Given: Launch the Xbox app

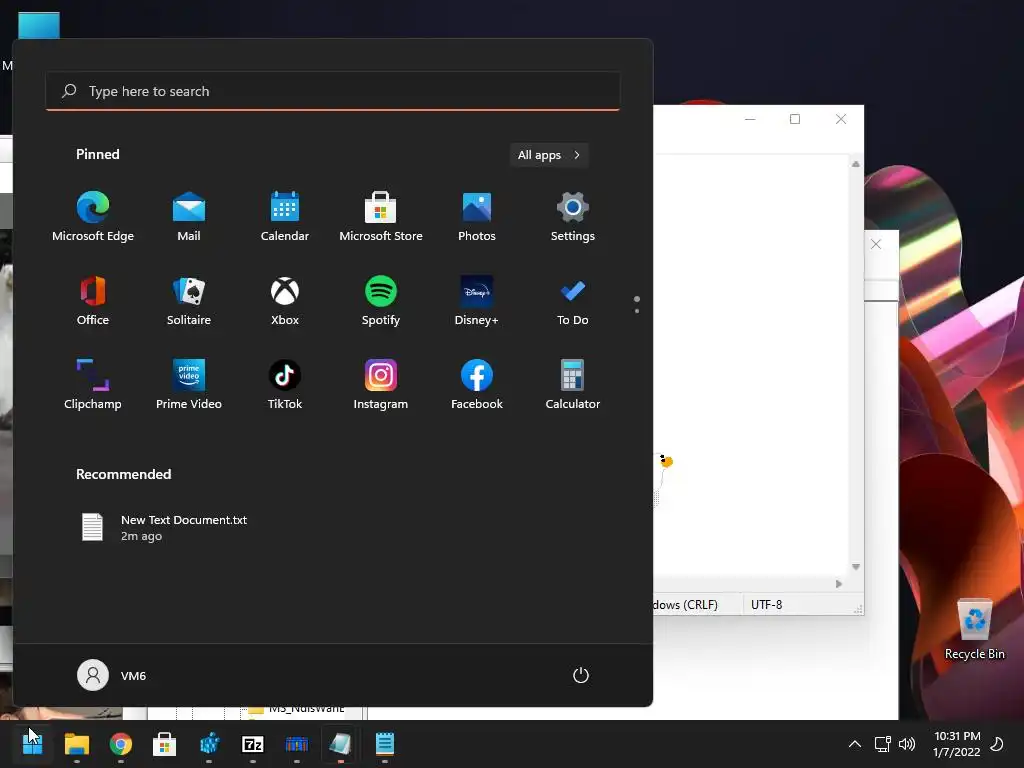Looking at the screenshot, I should coord(285,300).
